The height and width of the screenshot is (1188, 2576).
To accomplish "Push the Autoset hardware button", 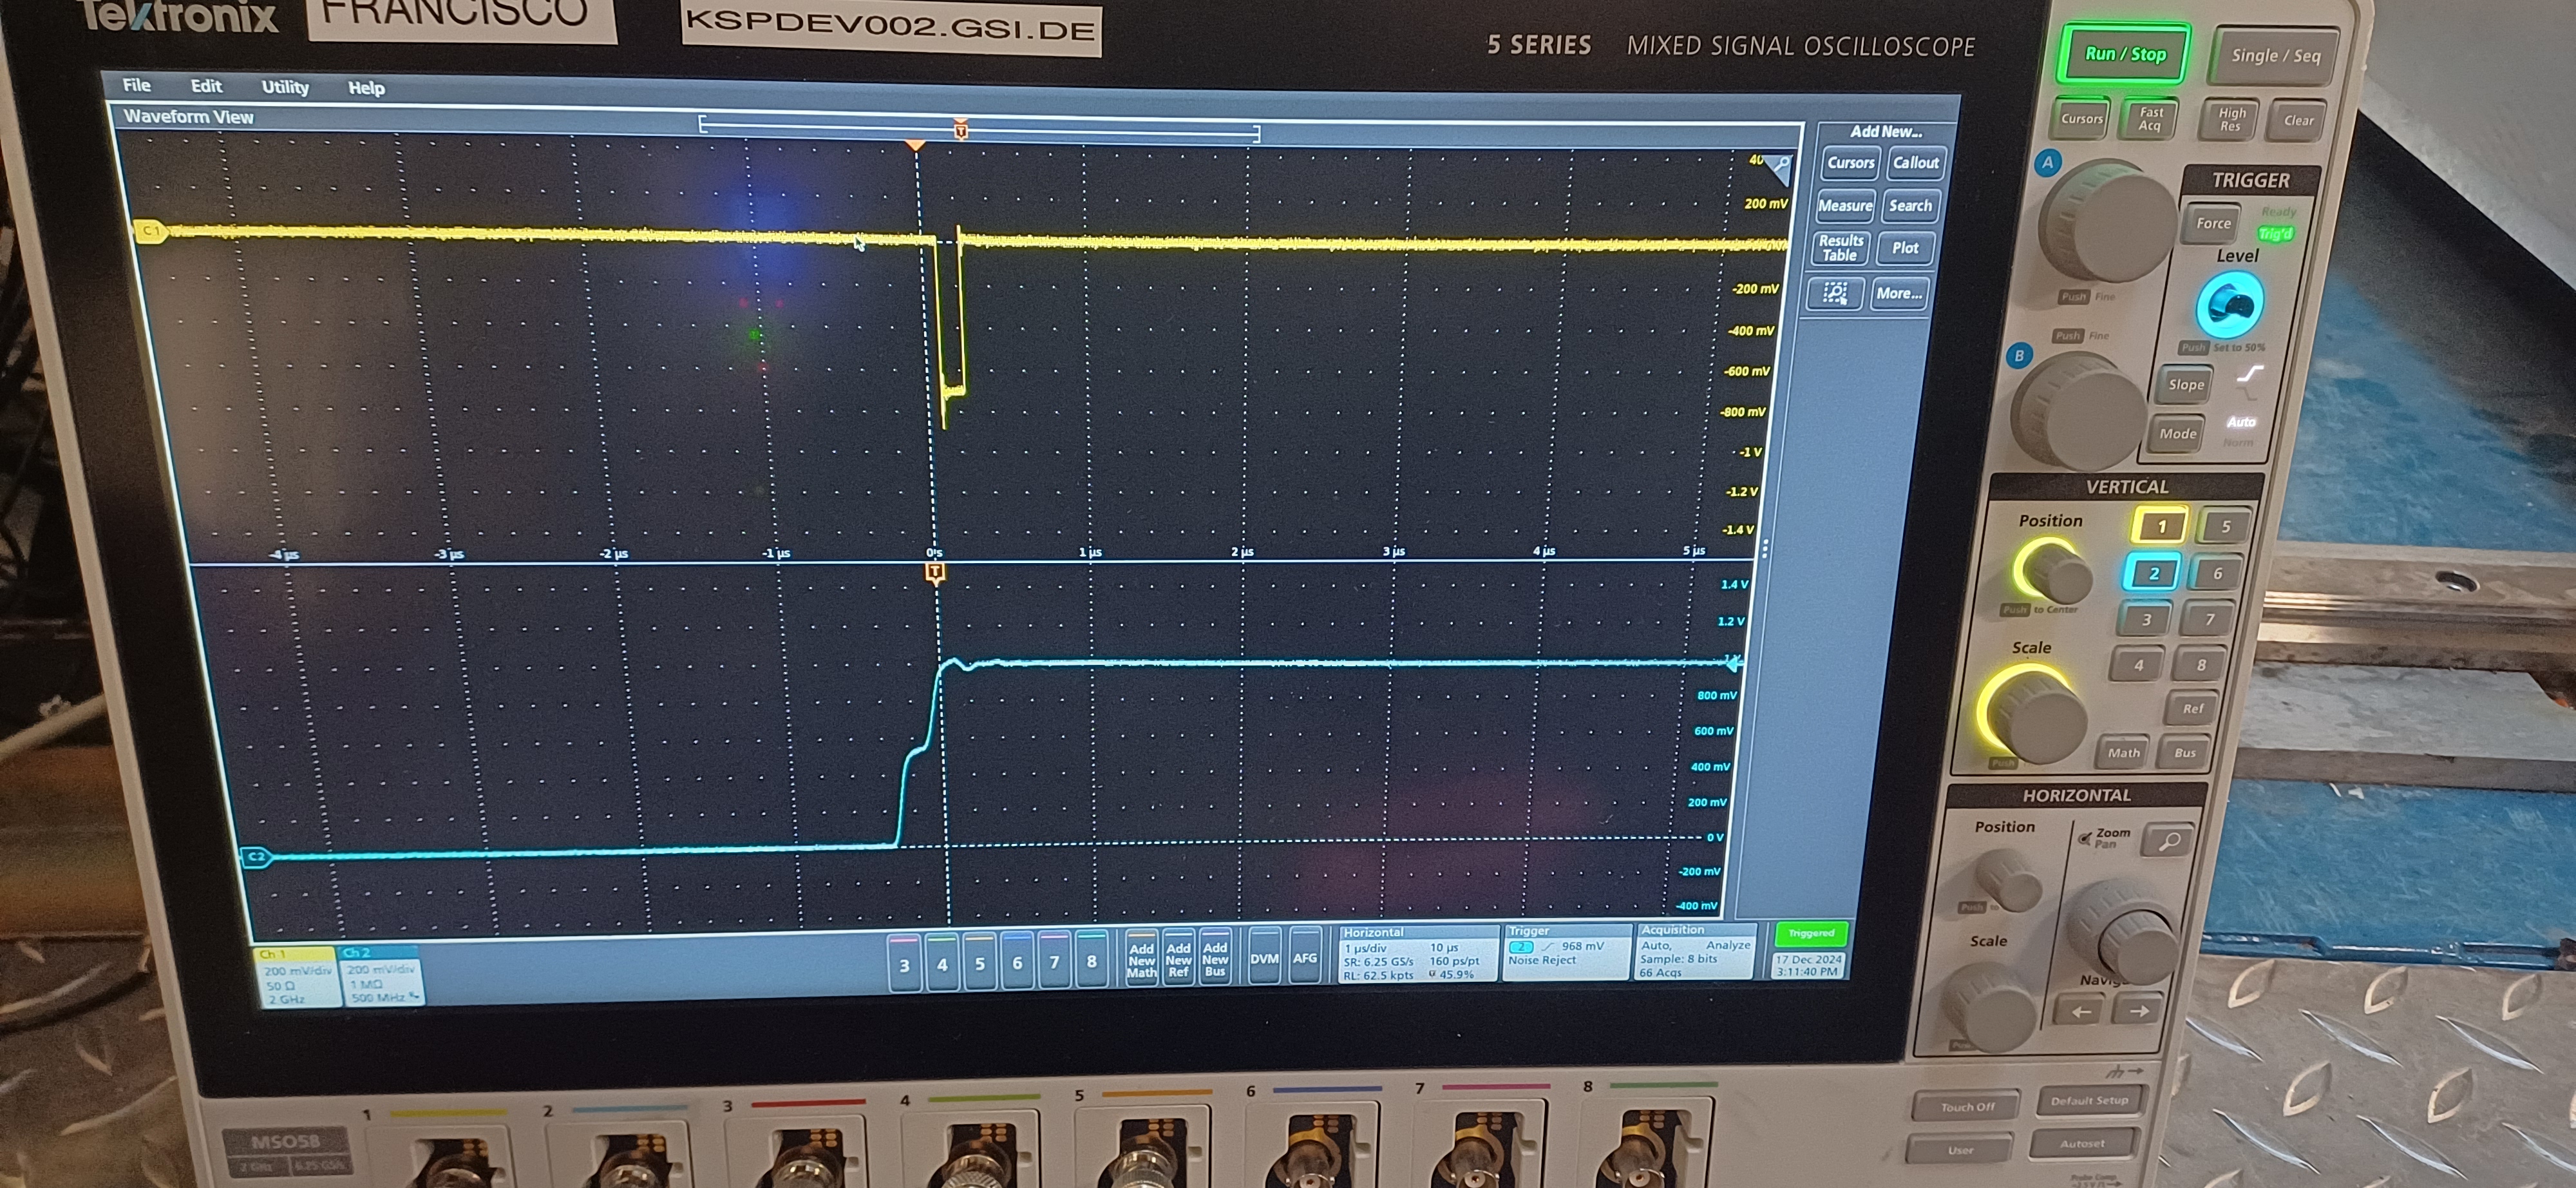I will point(2082,1143).
